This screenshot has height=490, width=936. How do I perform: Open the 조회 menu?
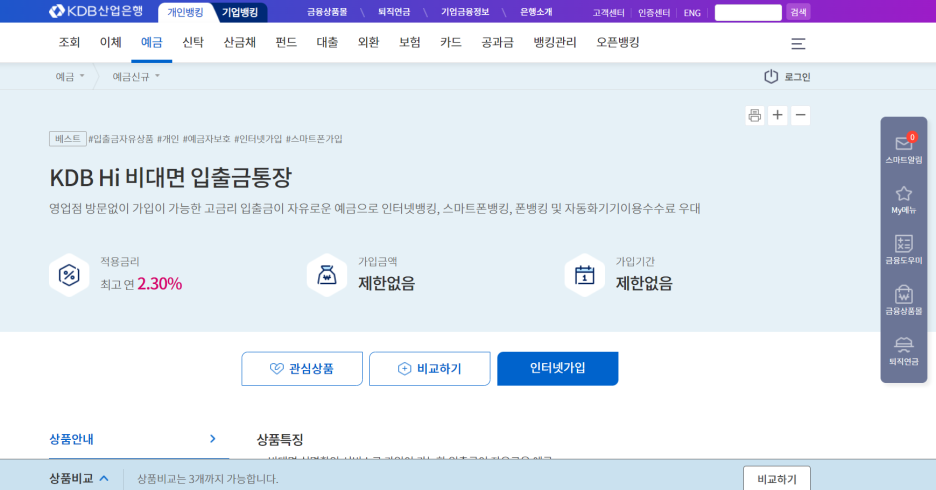tap(69, 42)
